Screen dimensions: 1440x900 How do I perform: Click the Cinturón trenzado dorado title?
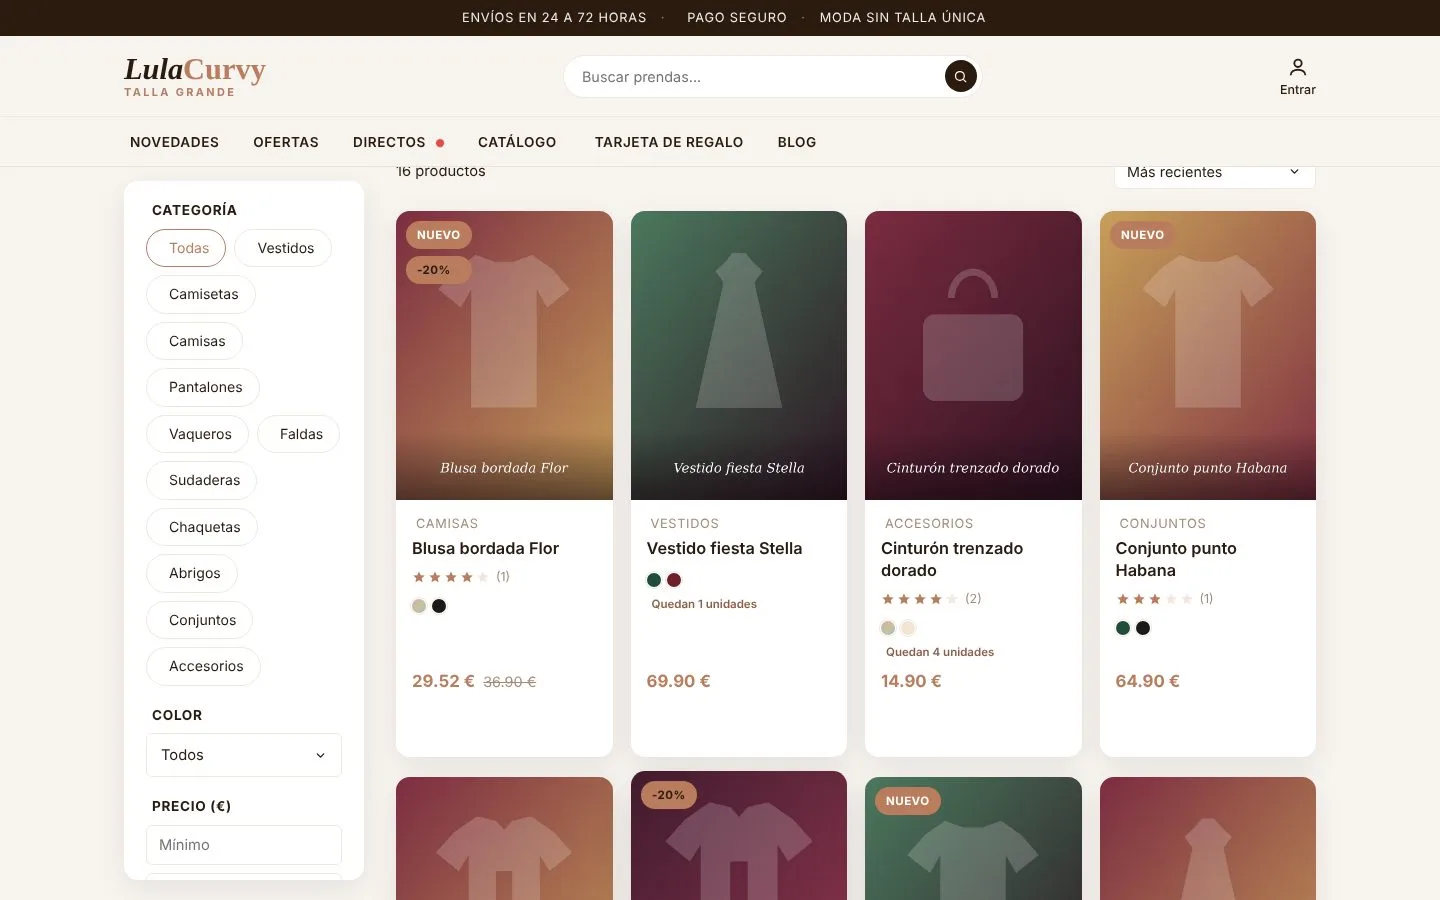(x=952, y=559)
